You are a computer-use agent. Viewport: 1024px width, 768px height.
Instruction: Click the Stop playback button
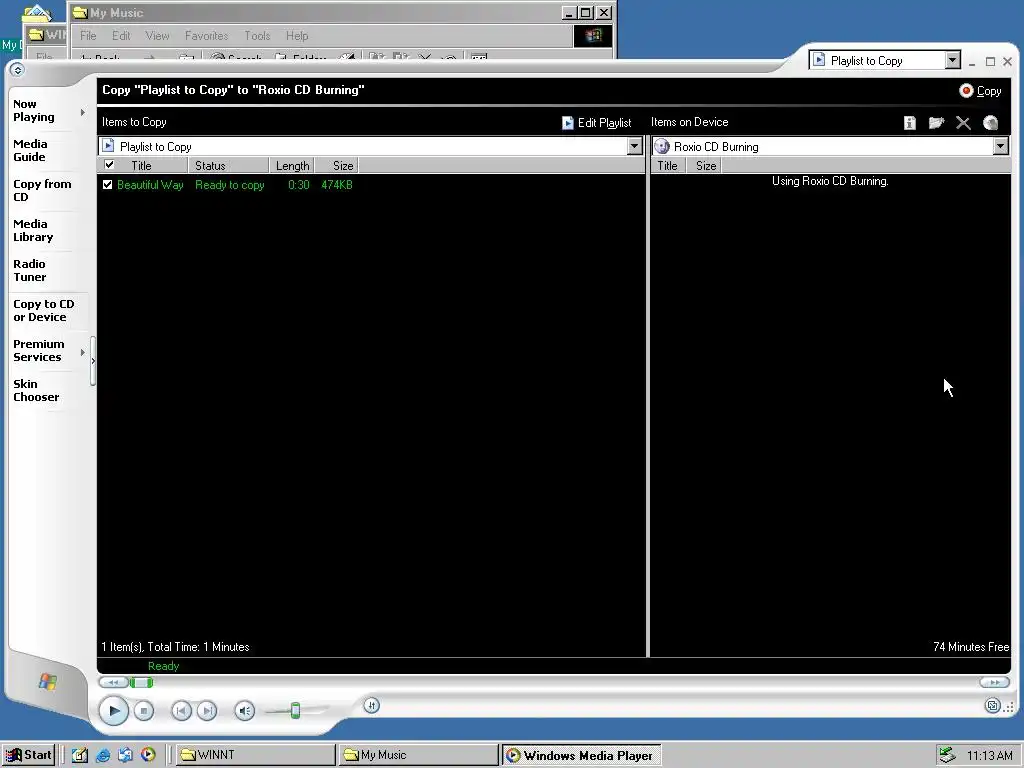coord(144,711)
